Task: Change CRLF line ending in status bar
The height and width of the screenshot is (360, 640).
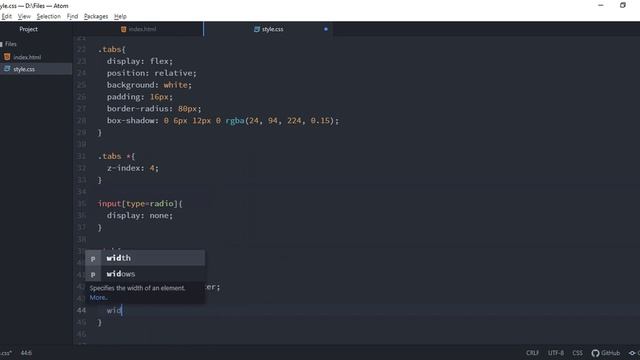Action: 532,353
